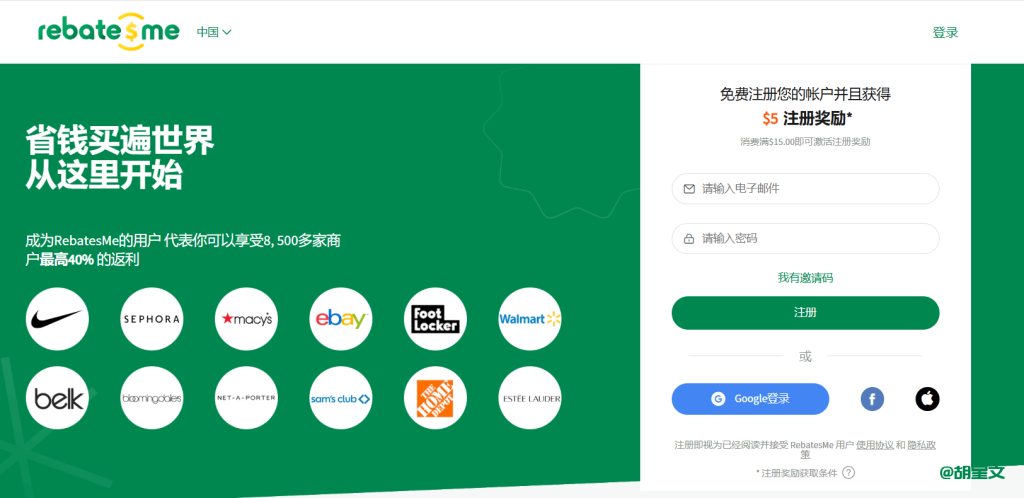
Task: Sign in with the Apple icon
Action: coord(927,399)
